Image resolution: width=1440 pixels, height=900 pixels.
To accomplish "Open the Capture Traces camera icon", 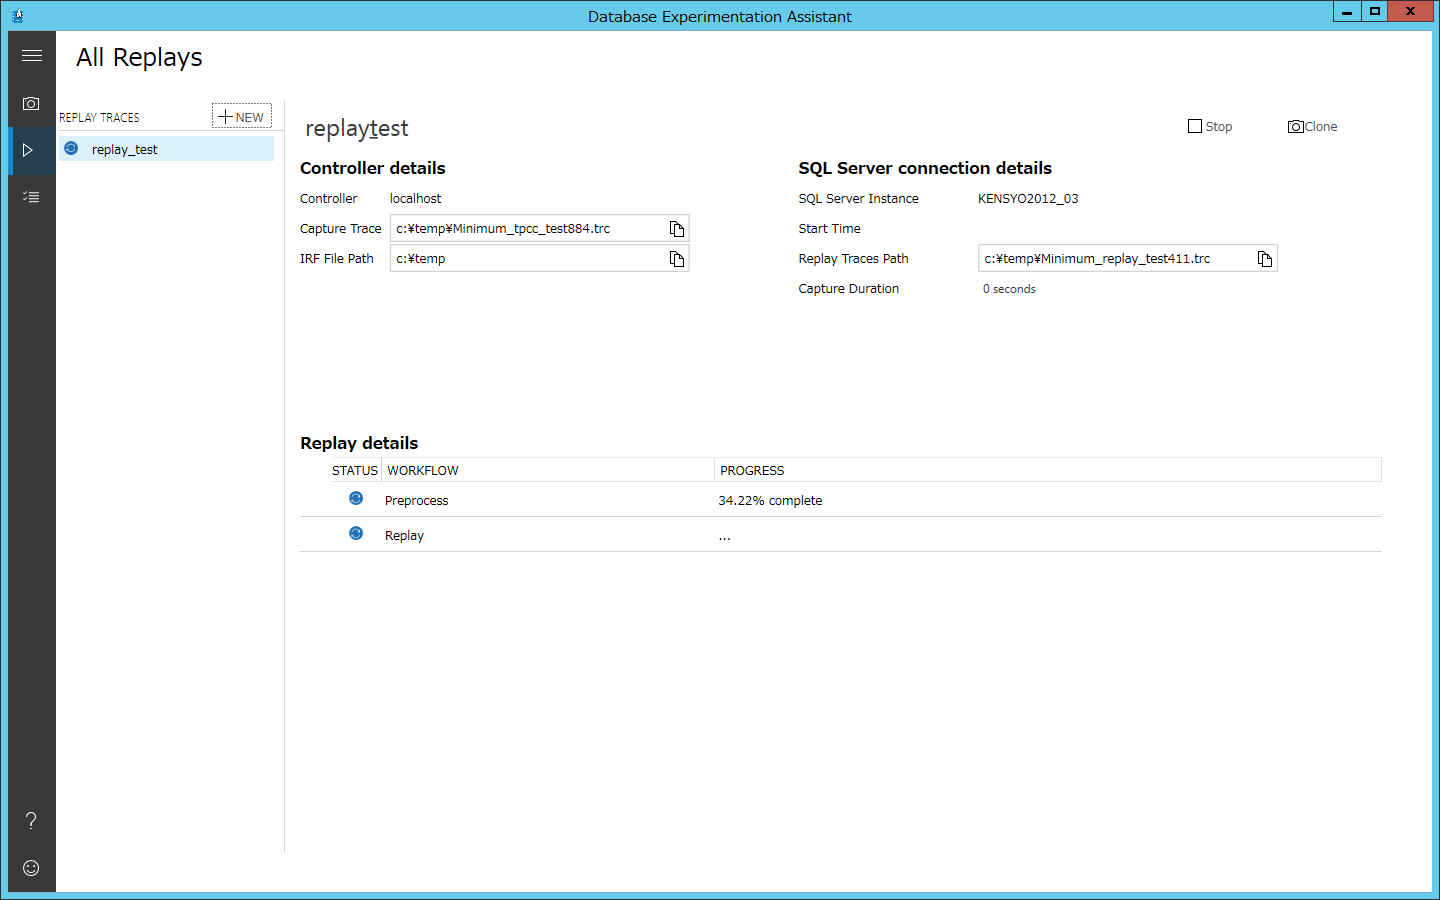I will [32, 103].
